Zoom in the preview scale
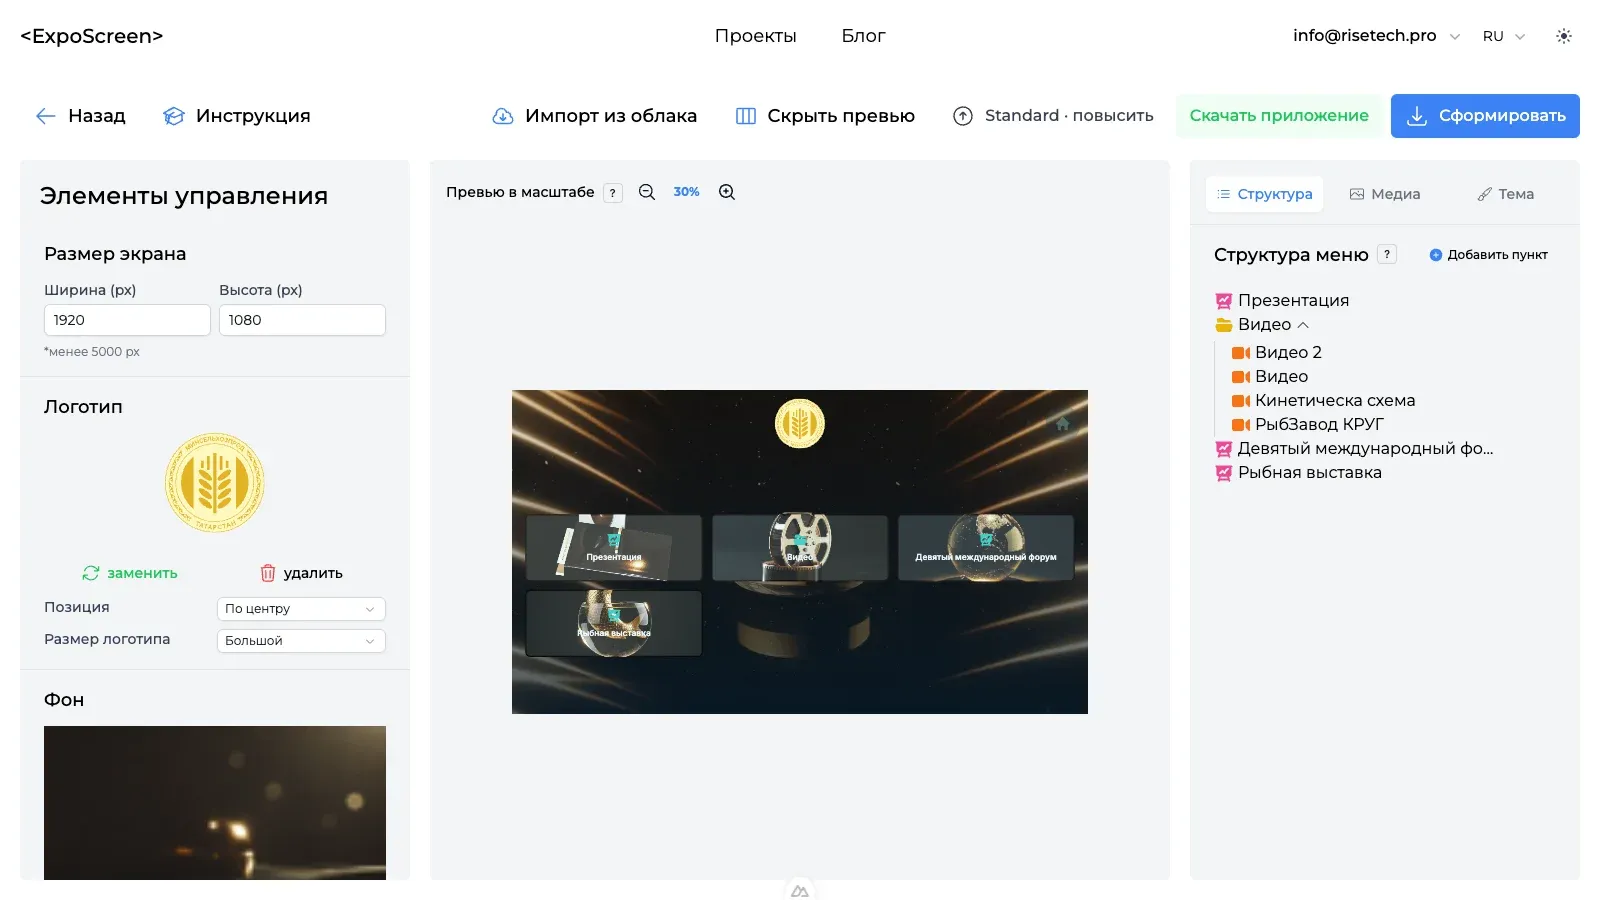 tap(727, 192)
